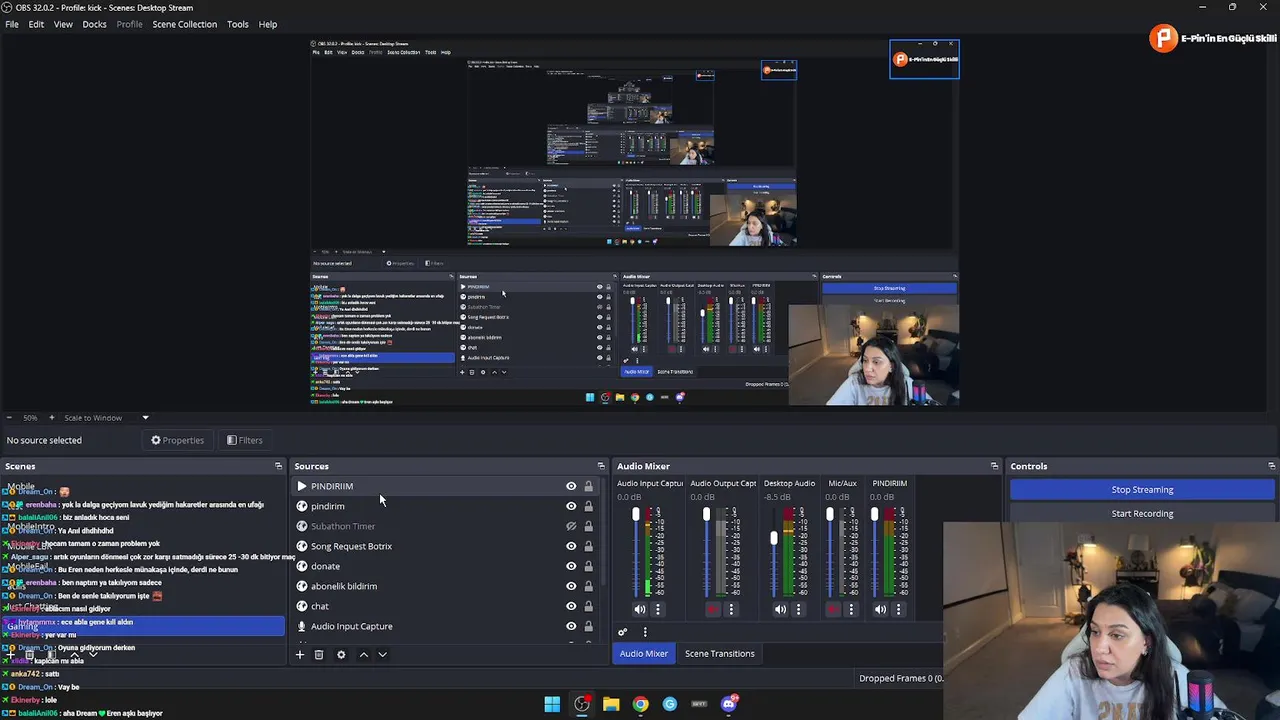Lock toggle for Song Request Botrix source
1280x720 pixels.
coord(588,546)
